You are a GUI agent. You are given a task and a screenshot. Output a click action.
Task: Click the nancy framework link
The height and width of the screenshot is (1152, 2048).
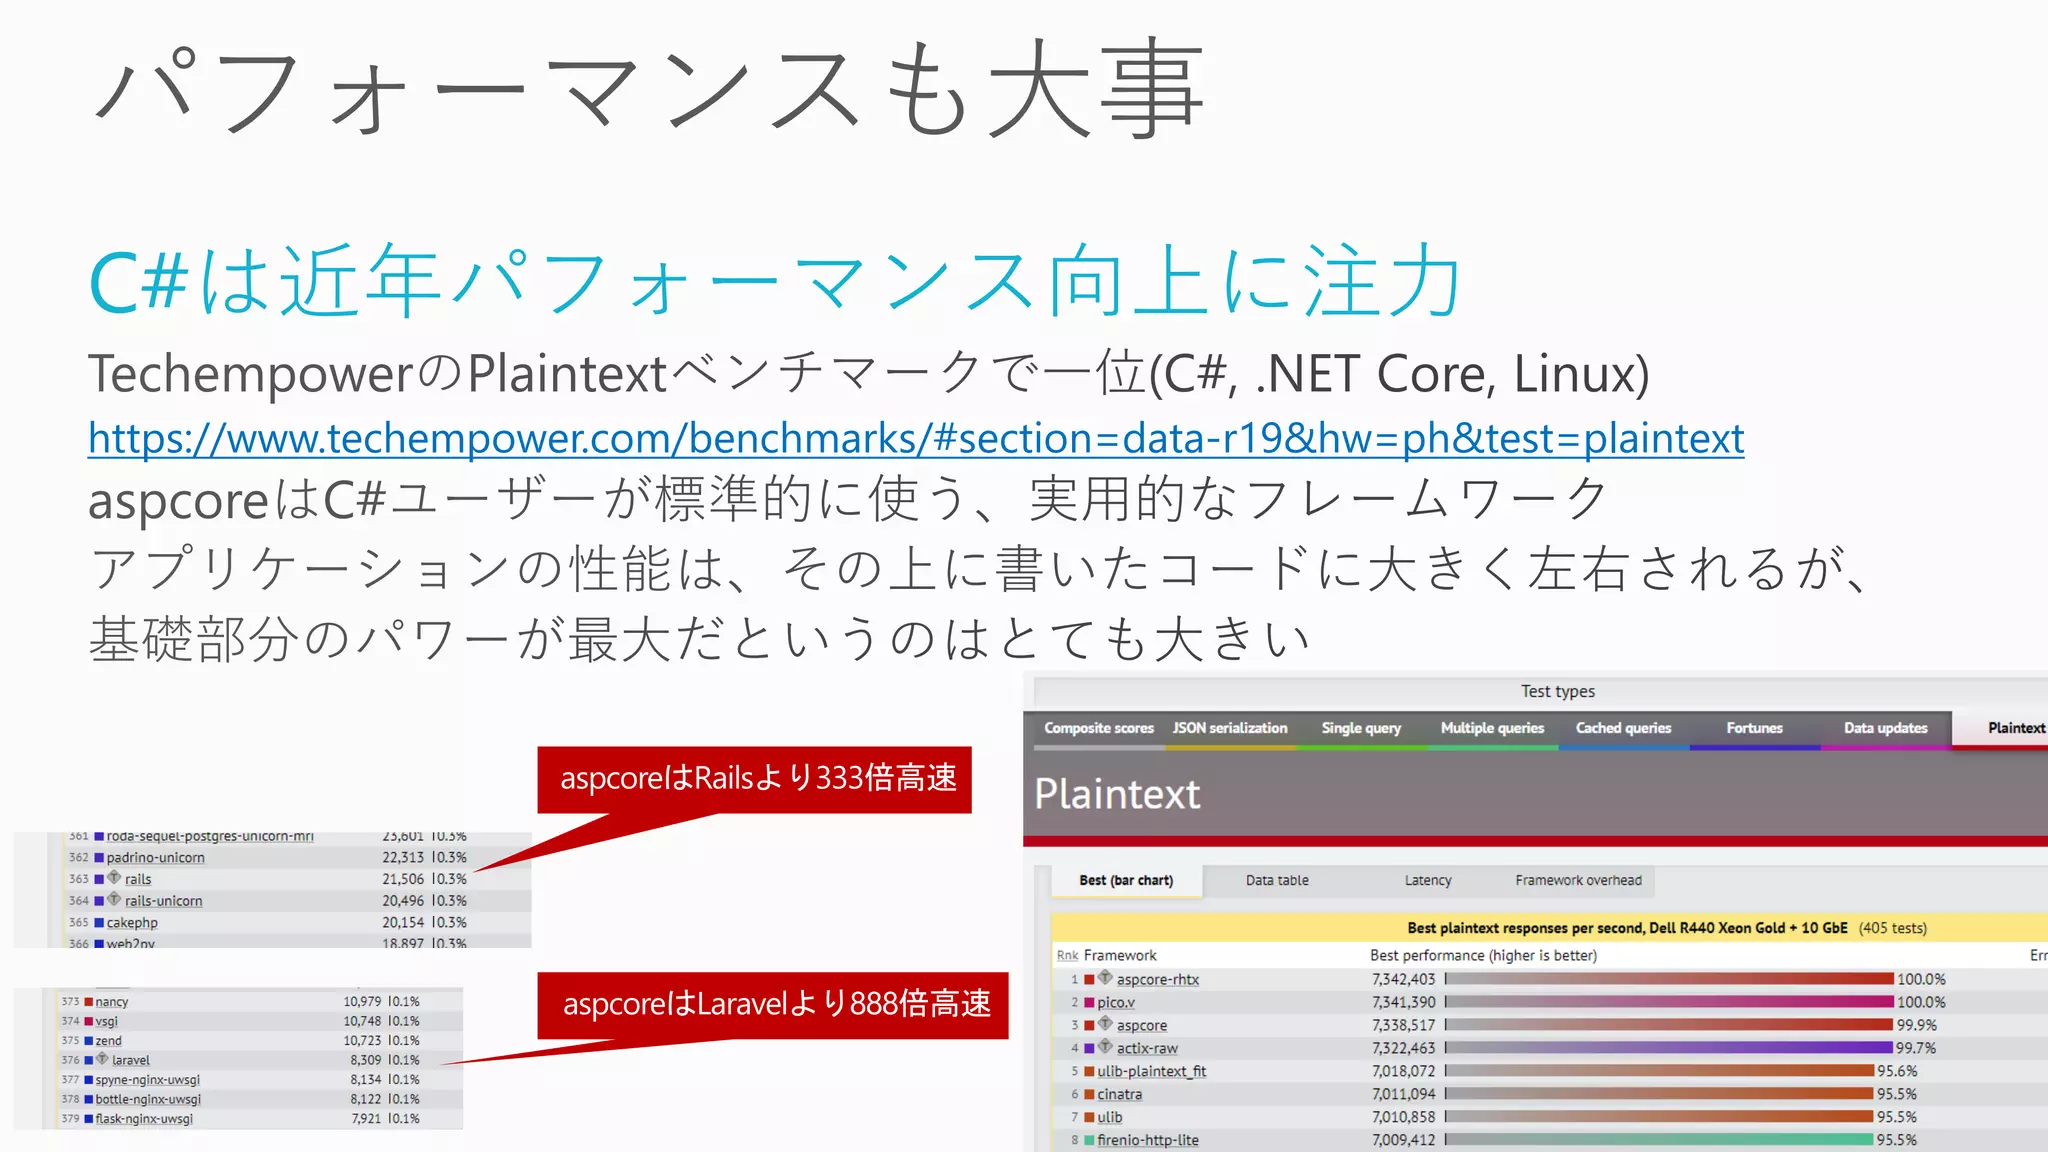112,1002
